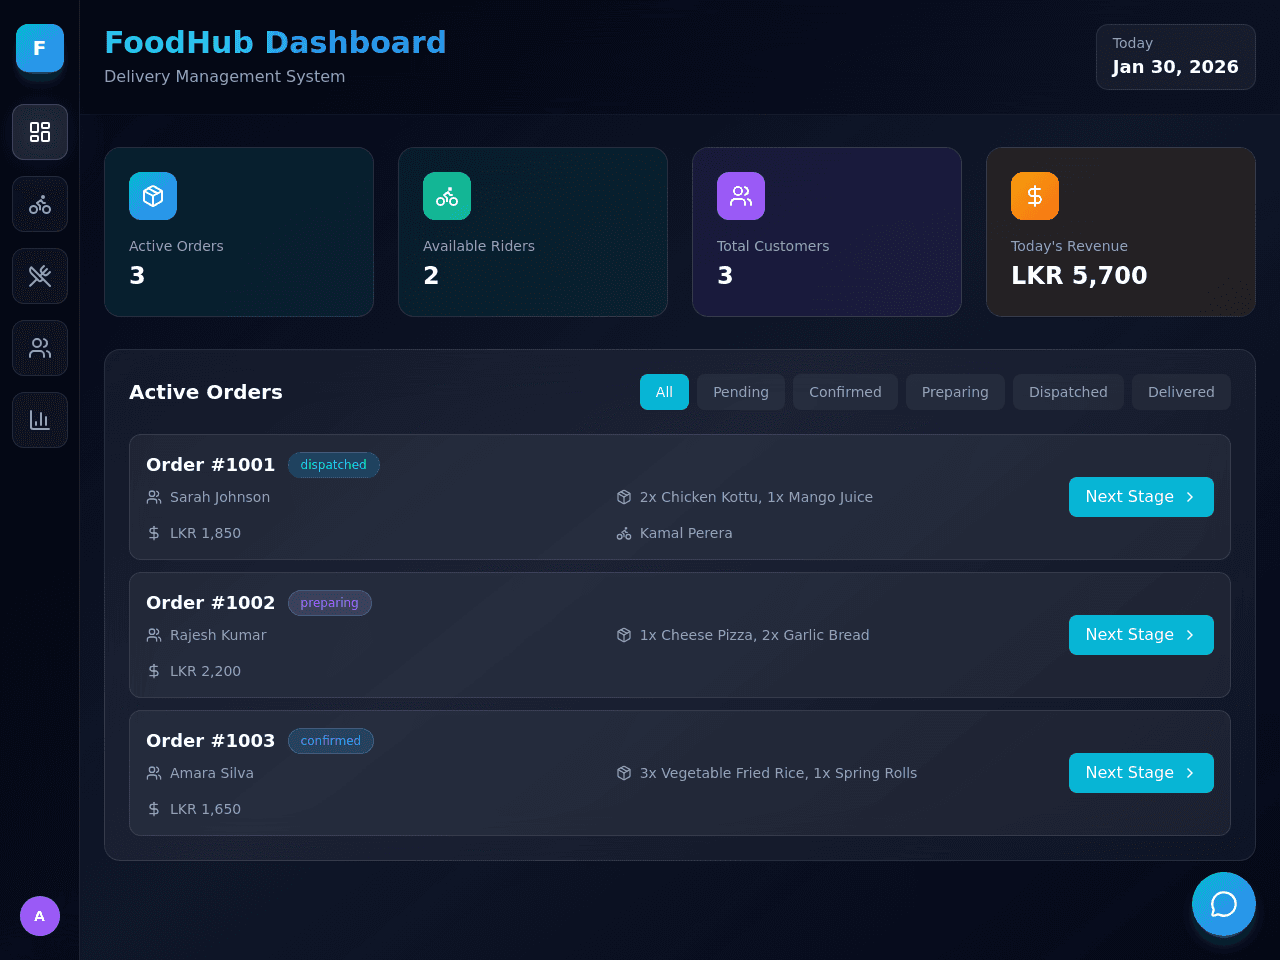Image resolution: width=1280 pixels, height=960 pixels.
Task: Click the Total Customers people icon
Action: click(x=741, y=196)
